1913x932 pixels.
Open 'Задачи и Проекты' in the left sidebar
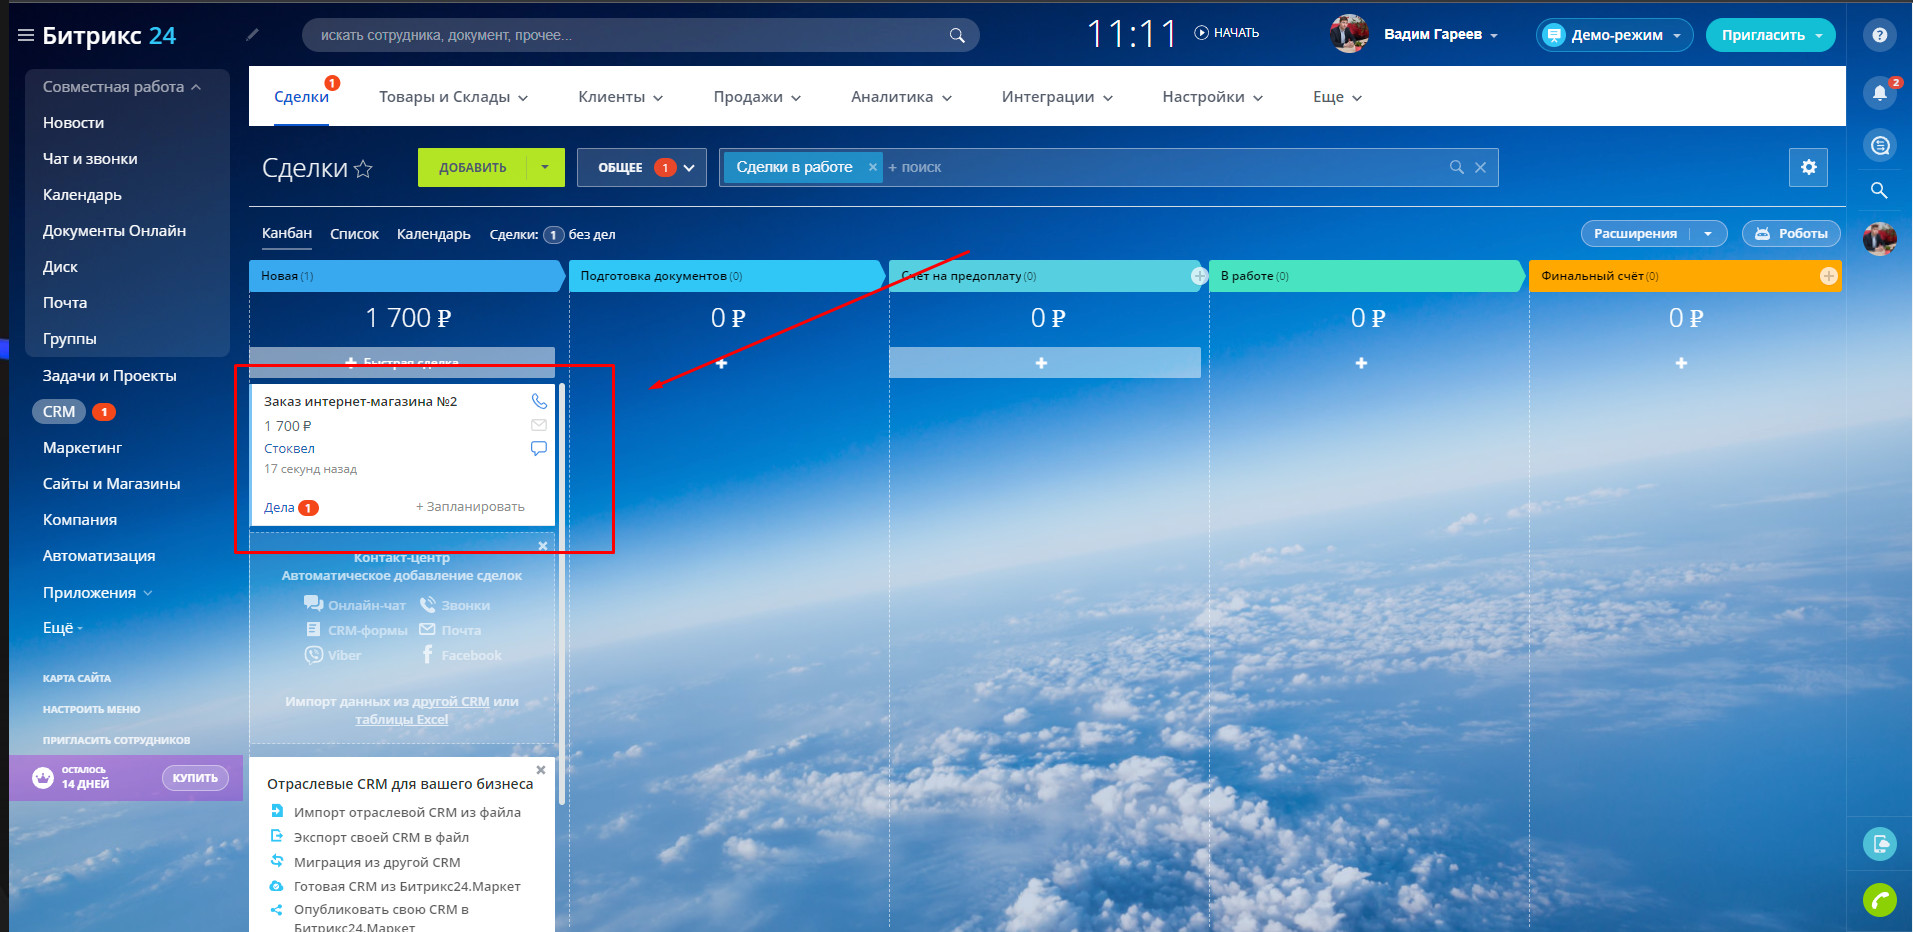pyautogui.click(x=110, y=376)
